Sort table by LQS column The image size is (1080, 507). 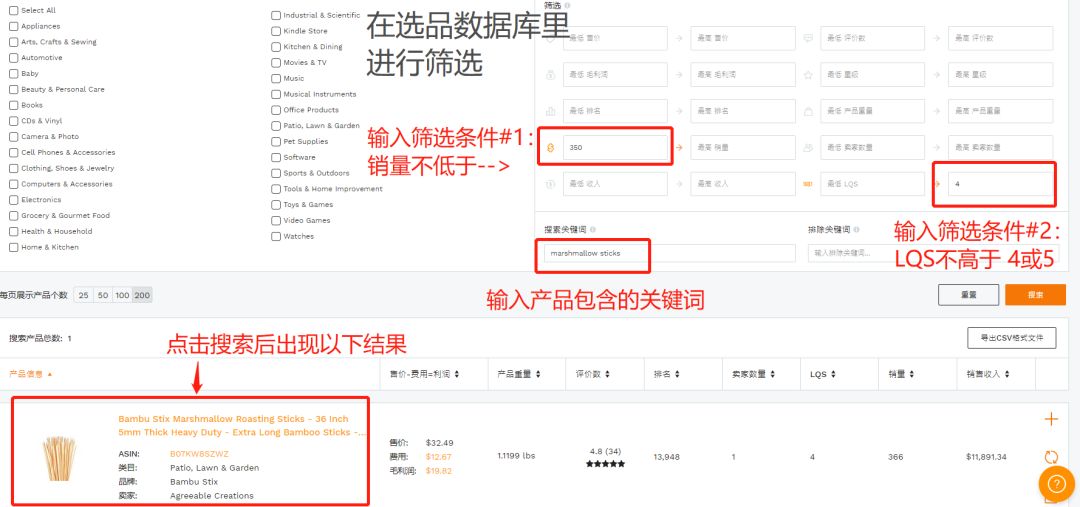click(823, 374)
